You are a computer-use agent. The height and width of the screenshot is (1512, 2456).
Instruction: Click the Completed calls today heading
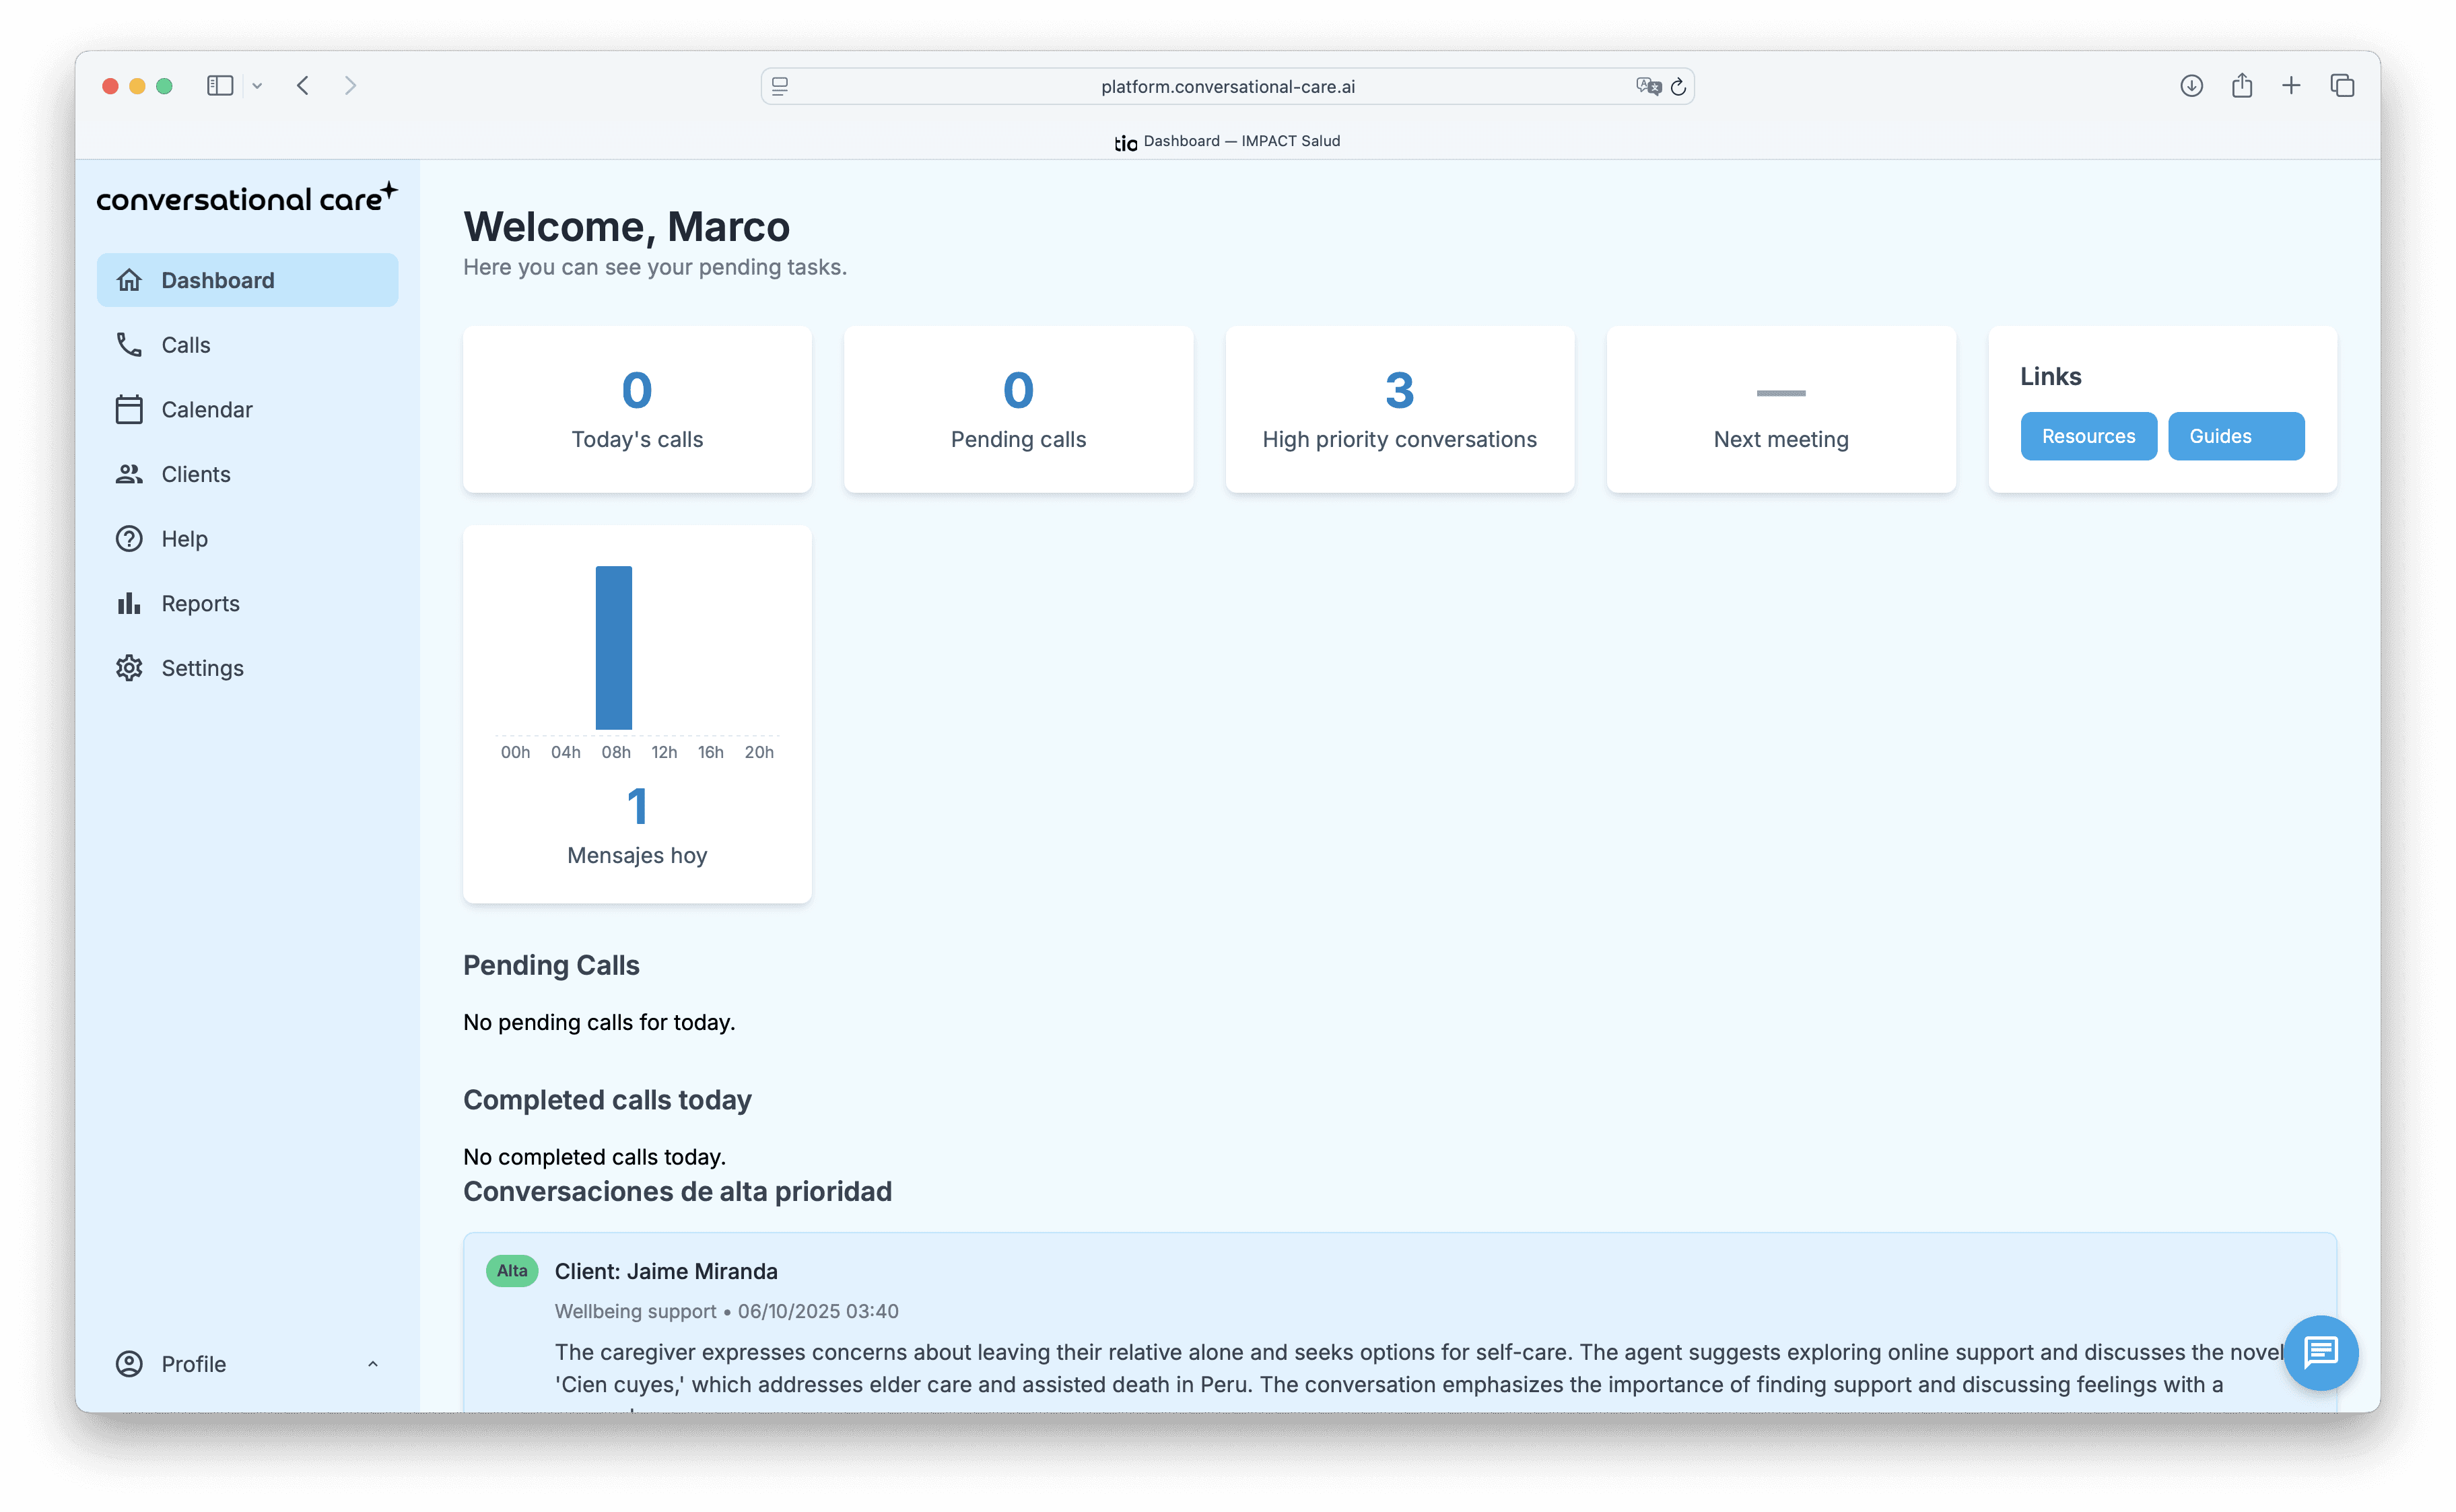click(607, 1100)
